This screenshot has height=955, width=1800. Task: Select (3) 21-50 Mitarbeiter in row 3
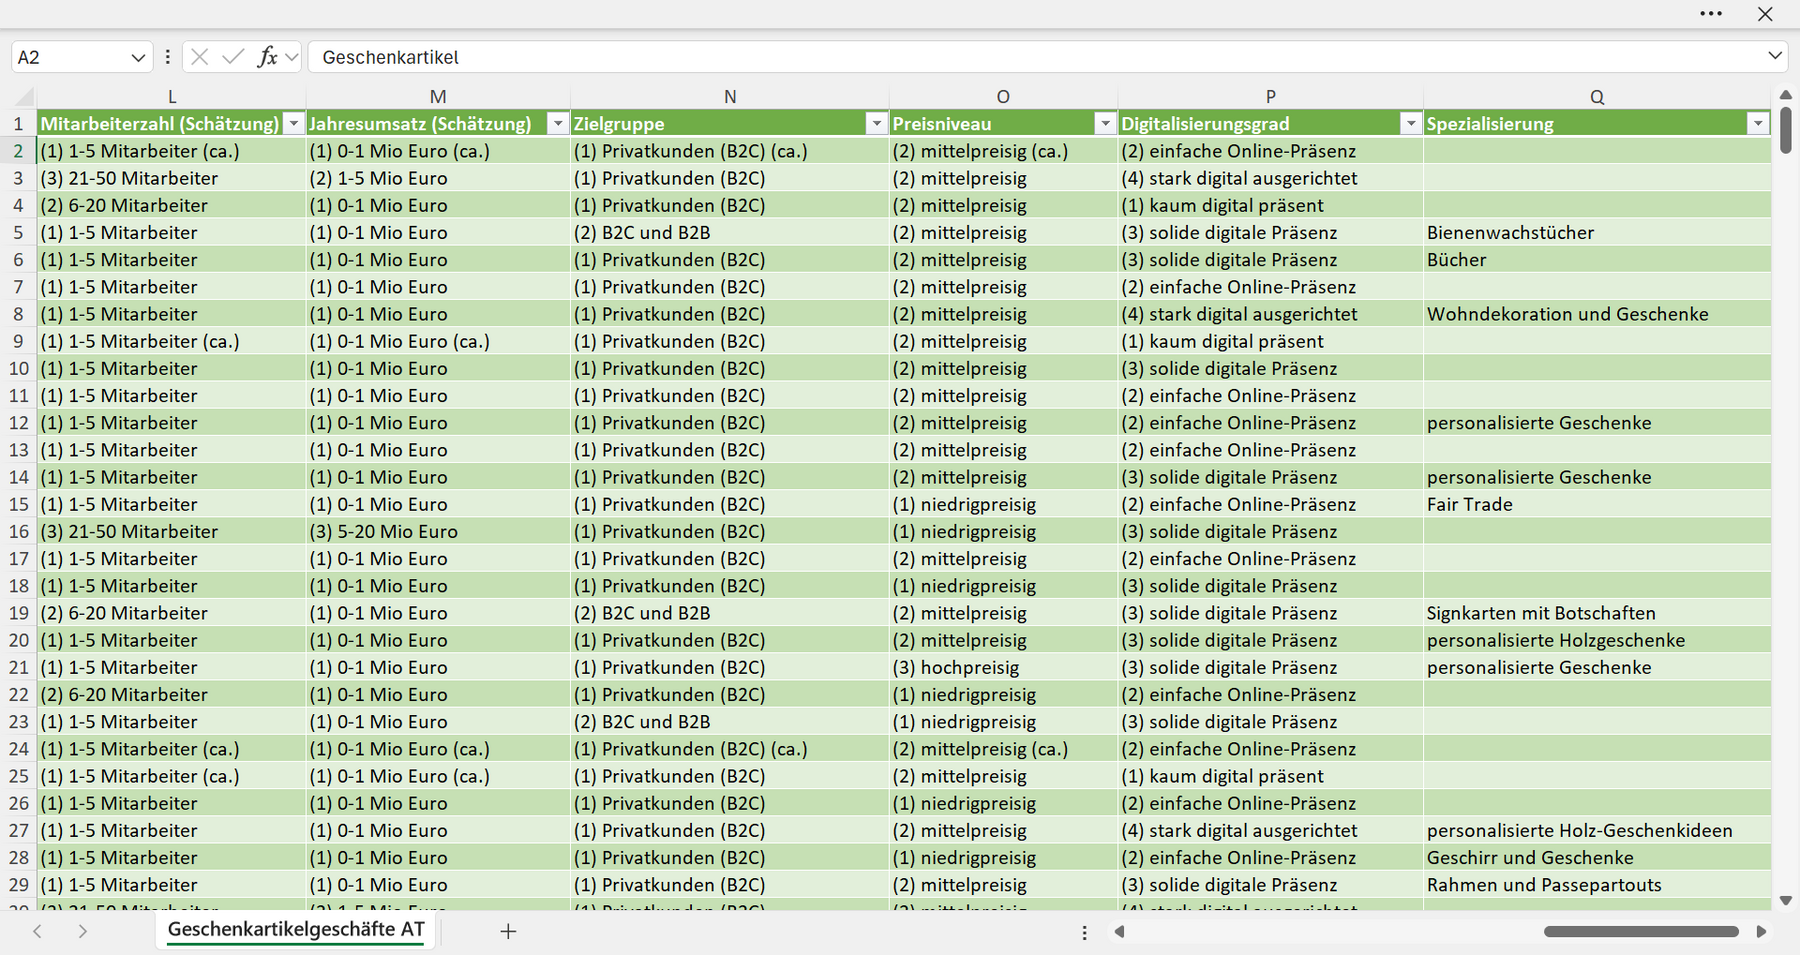[172, 179]
